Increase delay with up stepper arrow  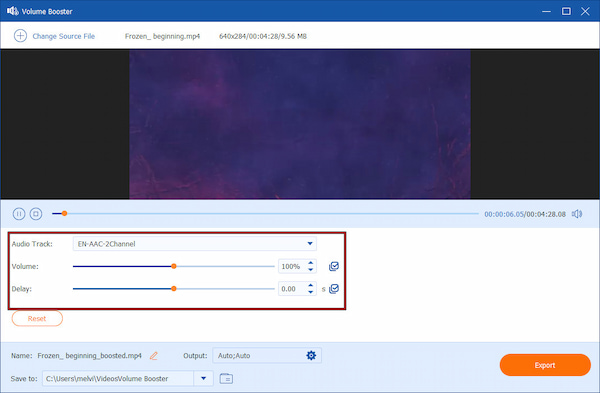311,285
